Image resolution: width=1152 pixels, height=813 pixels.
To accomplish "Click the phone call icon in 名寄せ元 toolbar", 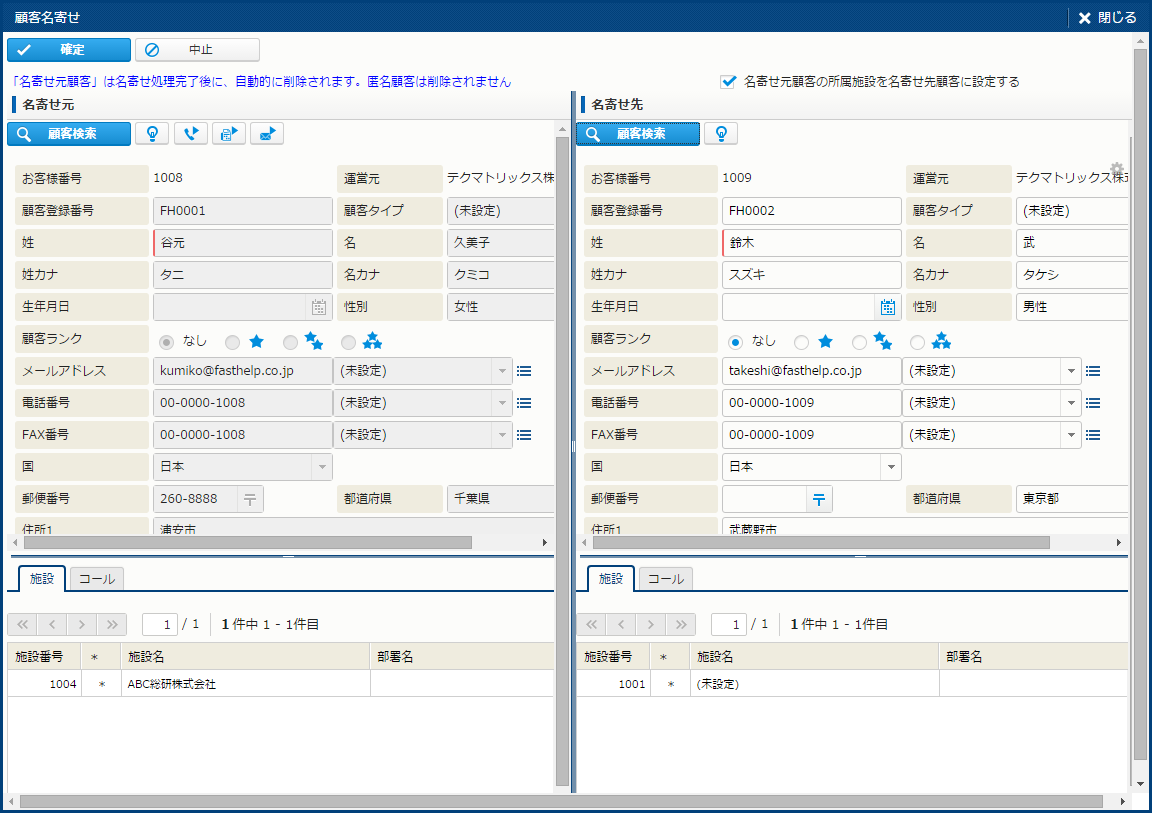I will pos(191,134).
